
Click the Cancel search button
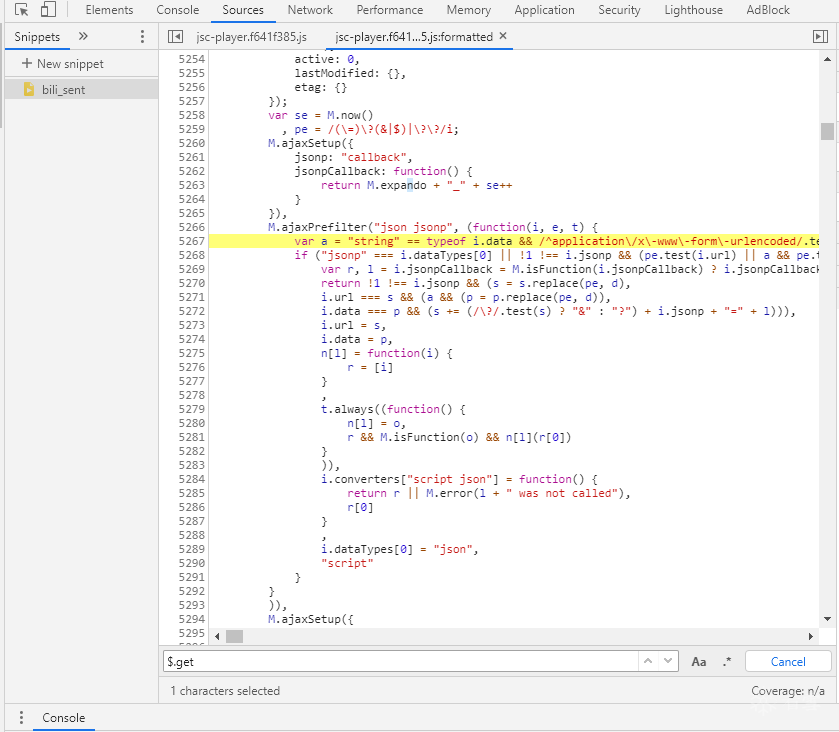click(788, 661)
